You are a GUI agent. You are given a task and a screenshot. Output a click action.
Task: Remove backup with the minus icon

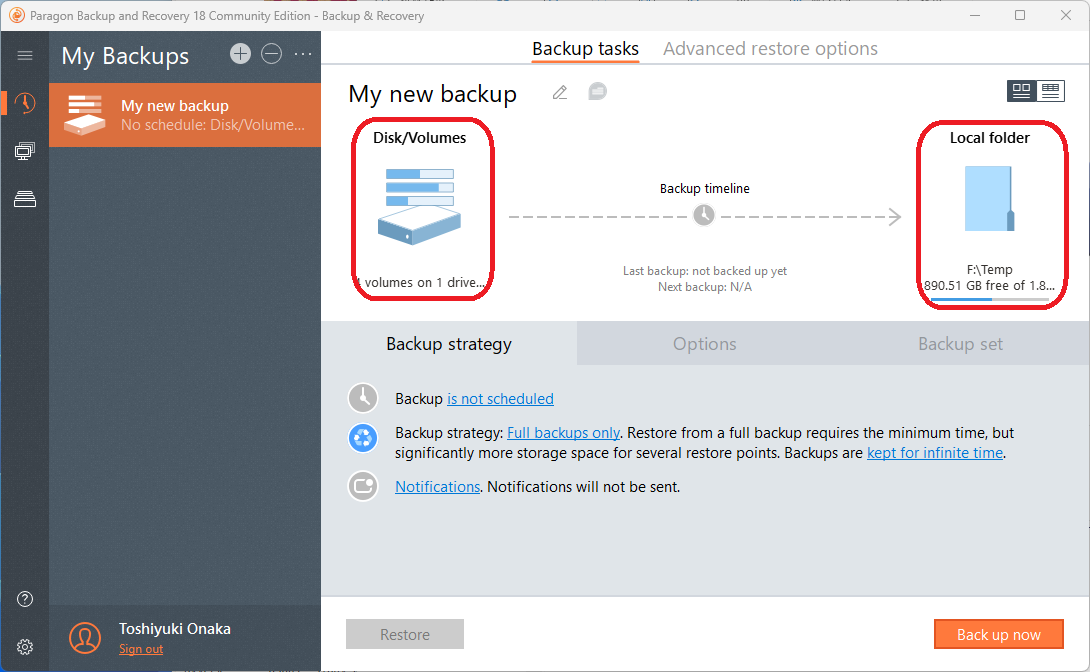(x=271, y=54)
